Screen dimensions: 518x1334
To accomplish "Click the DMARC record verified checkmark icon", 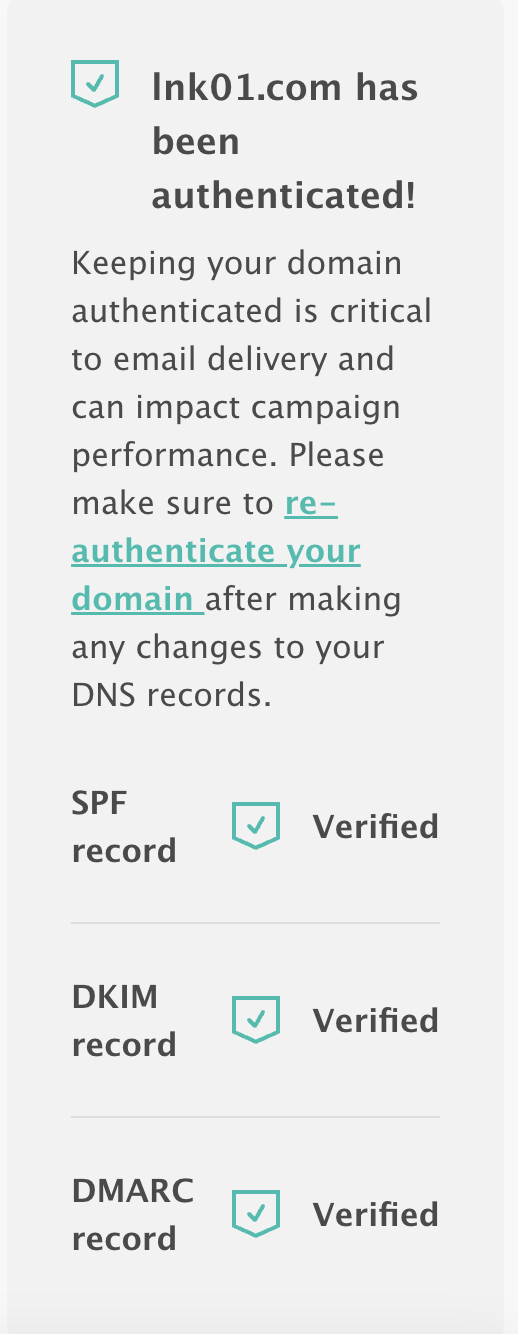I will [256, 1214].
